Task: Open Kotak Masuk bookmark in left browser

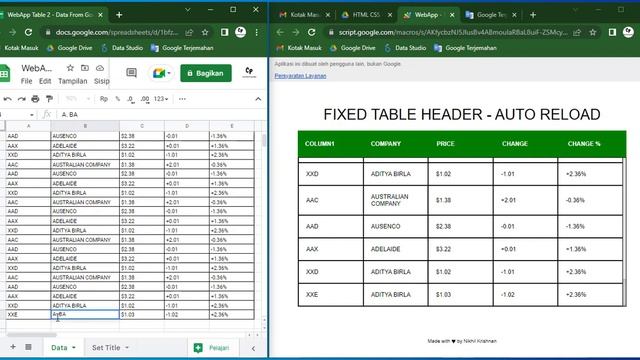Action: click(21, 48)
